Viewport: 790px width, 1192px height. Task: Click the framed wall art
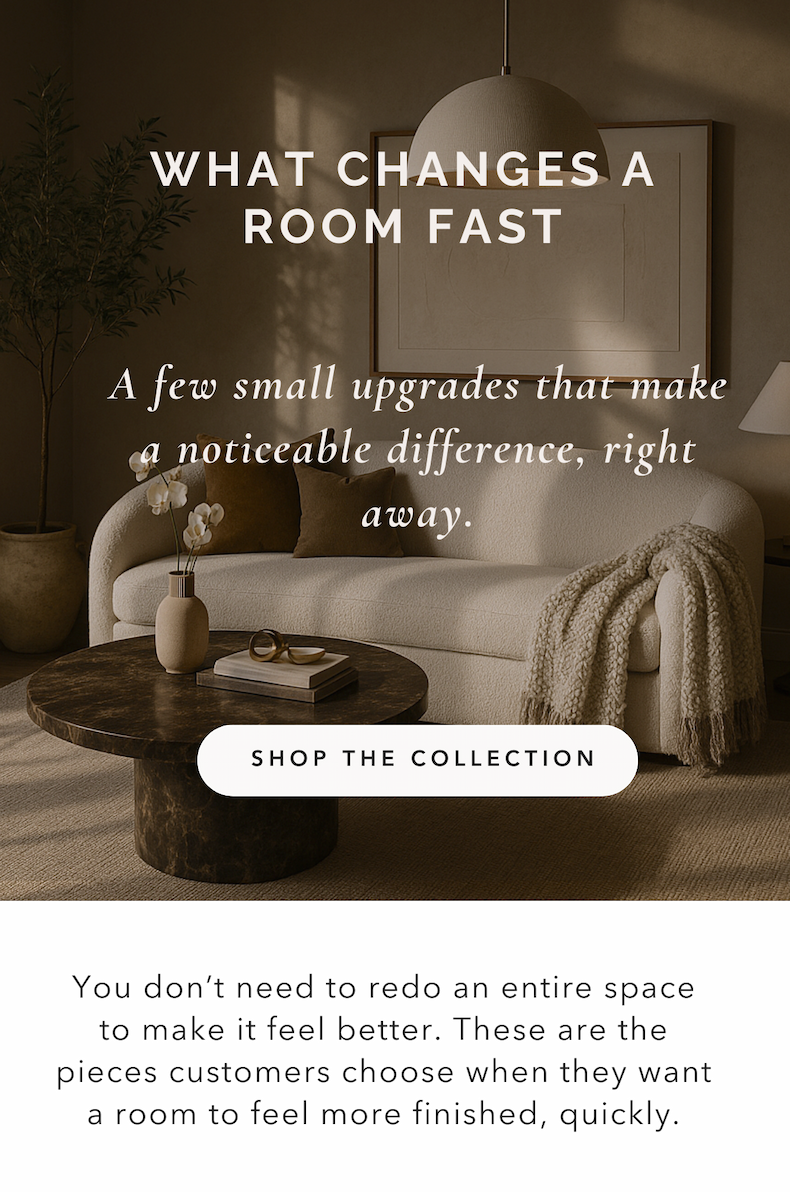[x=541, y=251]
